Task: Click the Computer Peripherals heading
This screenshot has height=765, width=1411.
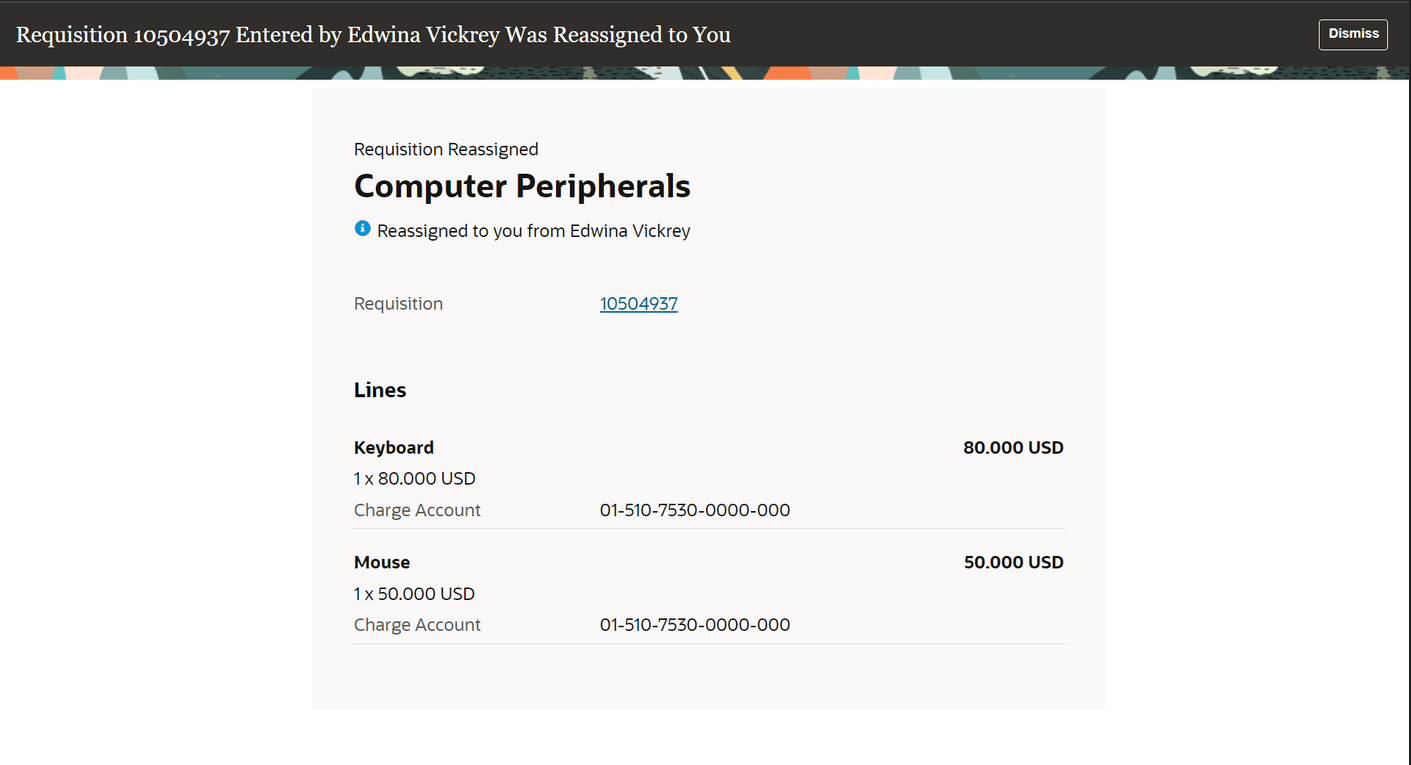Action: [522, 187]
